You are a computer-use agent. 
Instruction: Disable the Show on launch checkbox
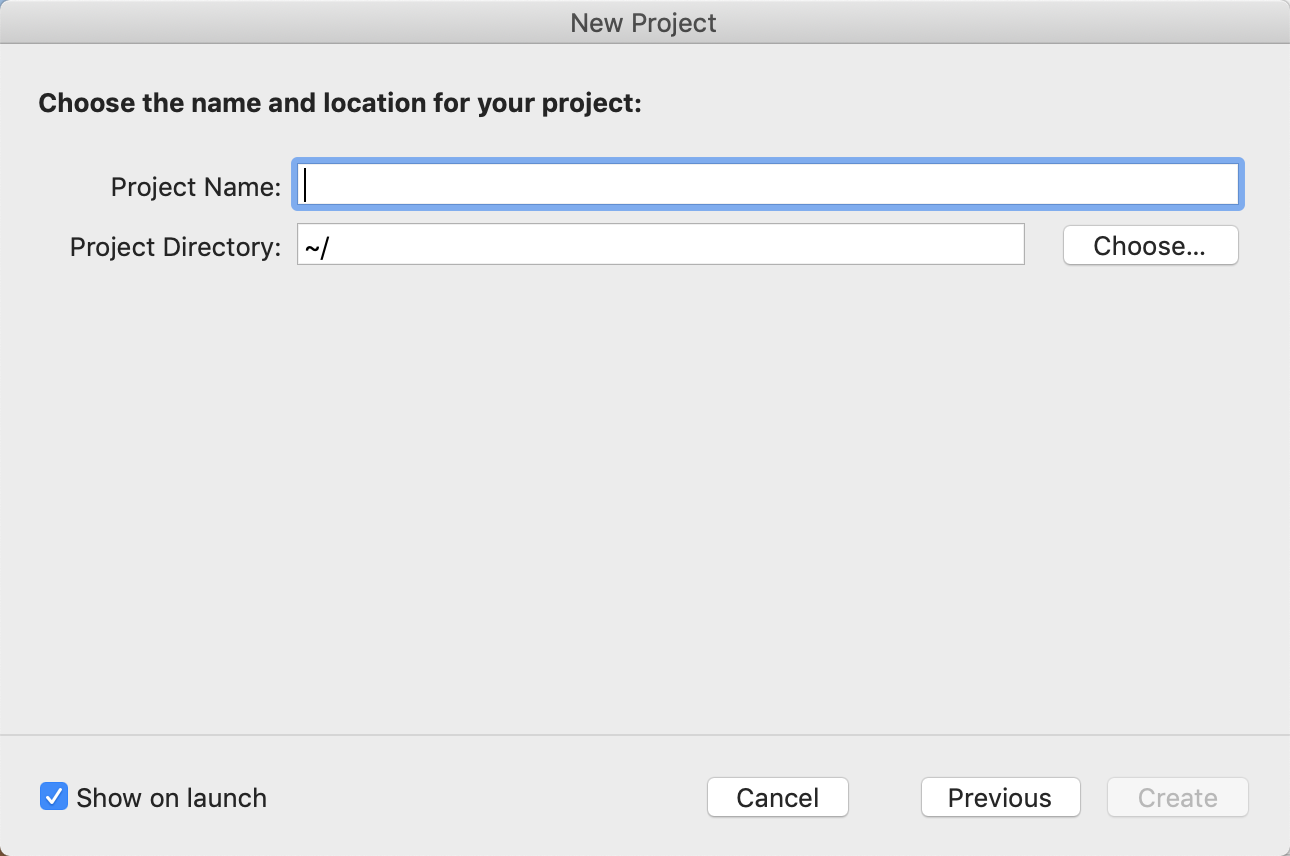coord(53,797)
